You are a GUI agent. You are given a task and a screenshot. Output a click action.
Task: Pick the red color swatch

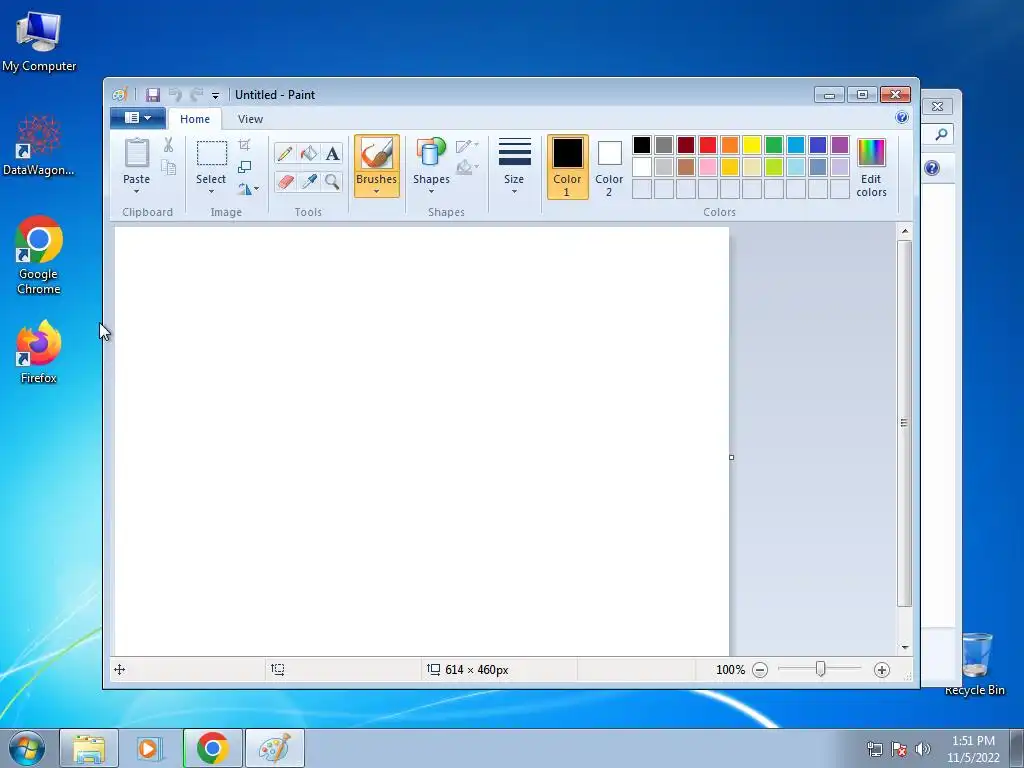708,145
